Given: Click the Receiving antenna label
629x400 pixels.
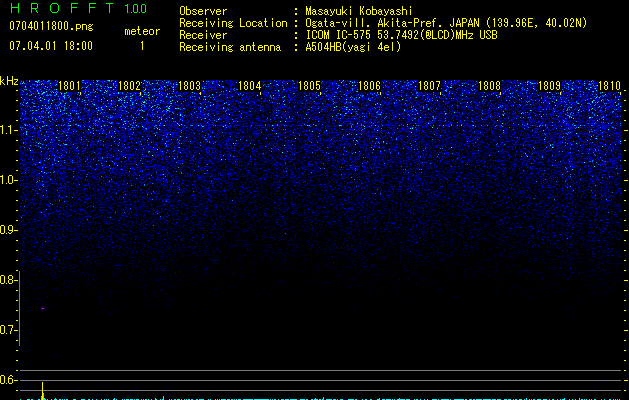Looking at the screenshot, I should (230, 47).
